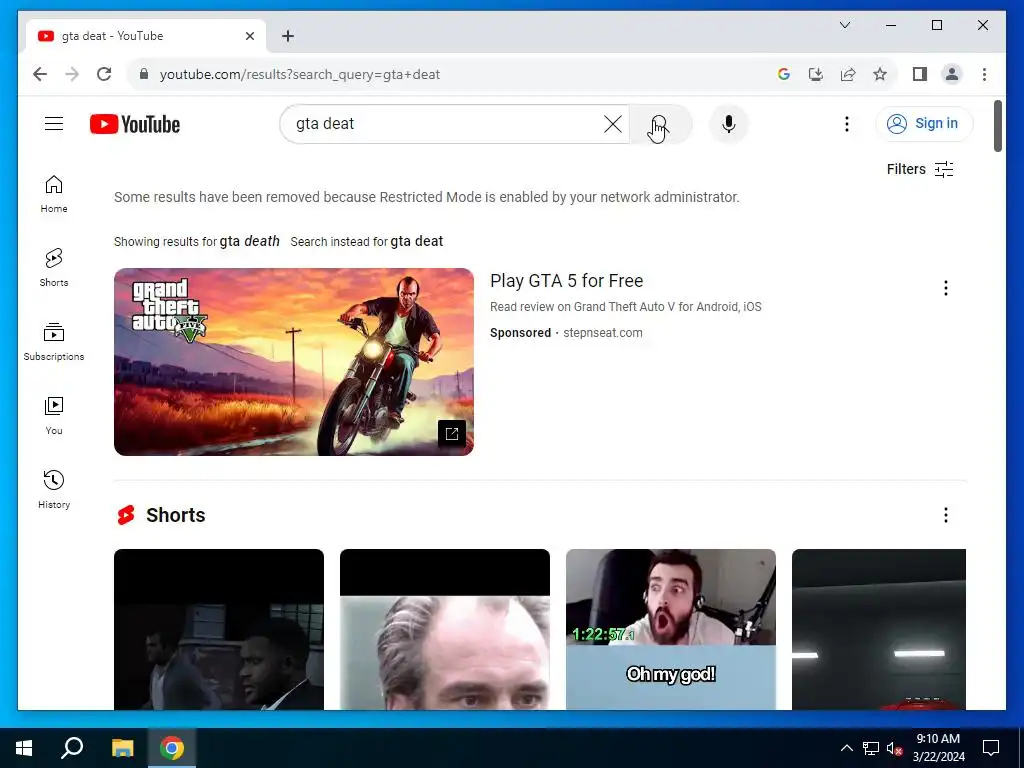Toggle the Chrome side panel
This screenshot has height=768, width=1024.
point(920,74)
